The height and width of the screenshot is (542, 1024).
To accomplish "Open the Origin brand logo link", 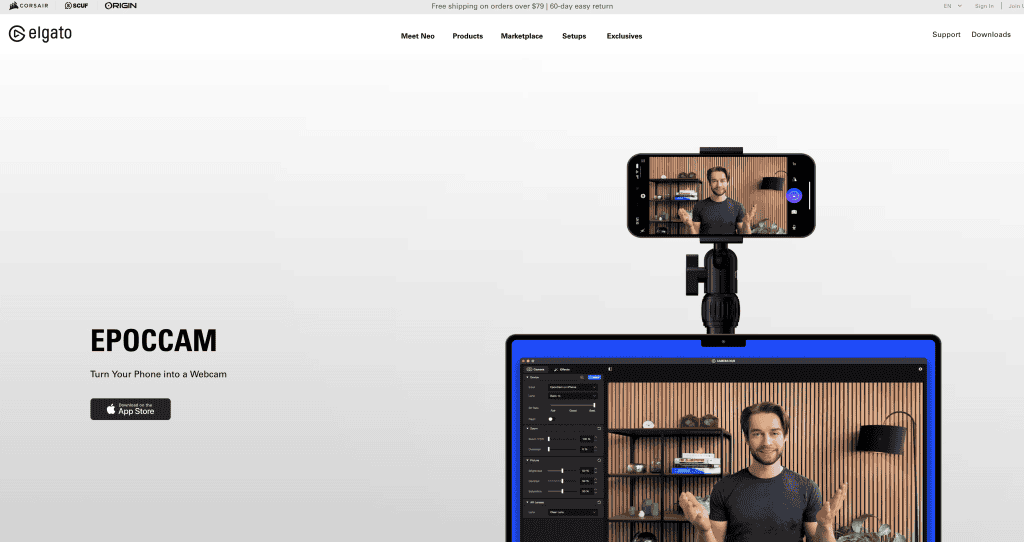I will (x=121, y=6).
